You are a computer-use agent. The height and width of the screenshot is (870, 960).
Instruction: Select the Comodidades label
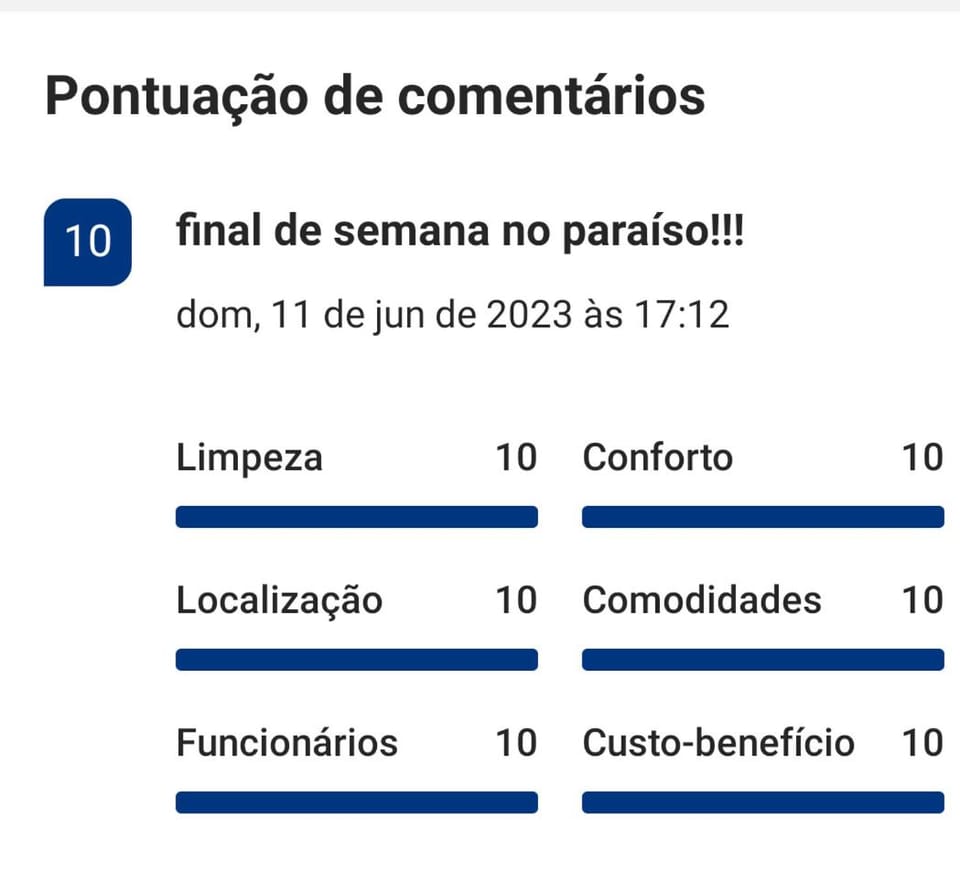click(701, 601)
